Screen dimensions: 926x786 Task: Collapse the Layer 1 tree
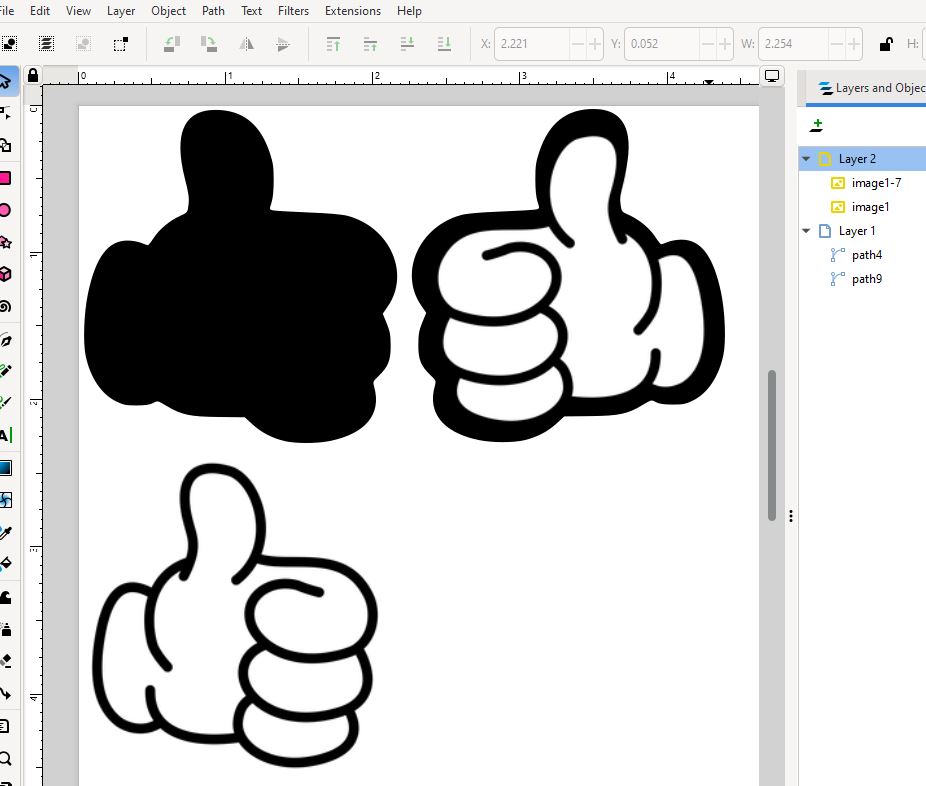pos(807,231)
